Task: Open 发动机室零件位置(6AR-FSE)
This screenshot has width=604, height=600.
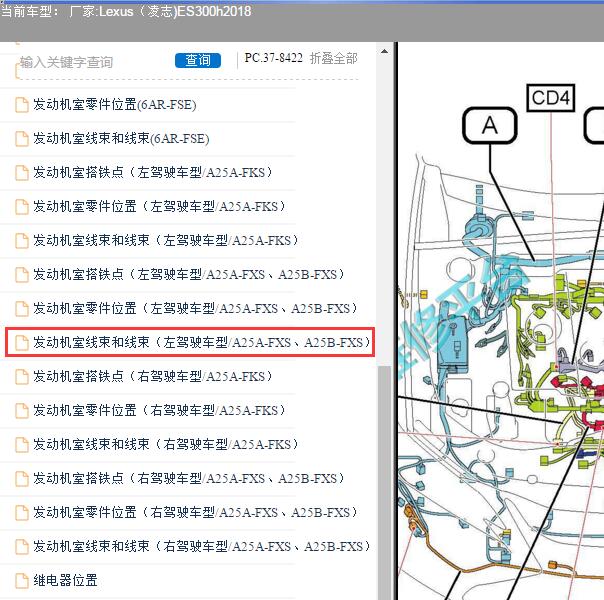Action: (x=115, y=105)
